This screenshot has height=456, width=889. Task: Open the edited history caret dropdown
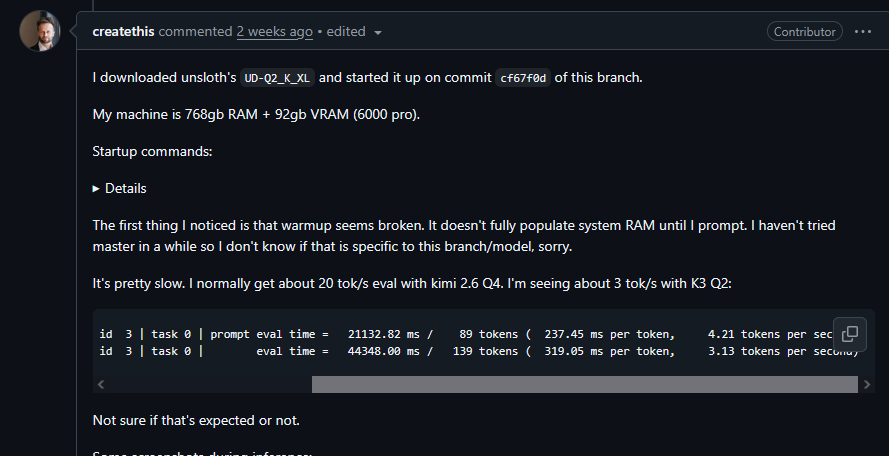pyautogui.click(x=378, y=33)
